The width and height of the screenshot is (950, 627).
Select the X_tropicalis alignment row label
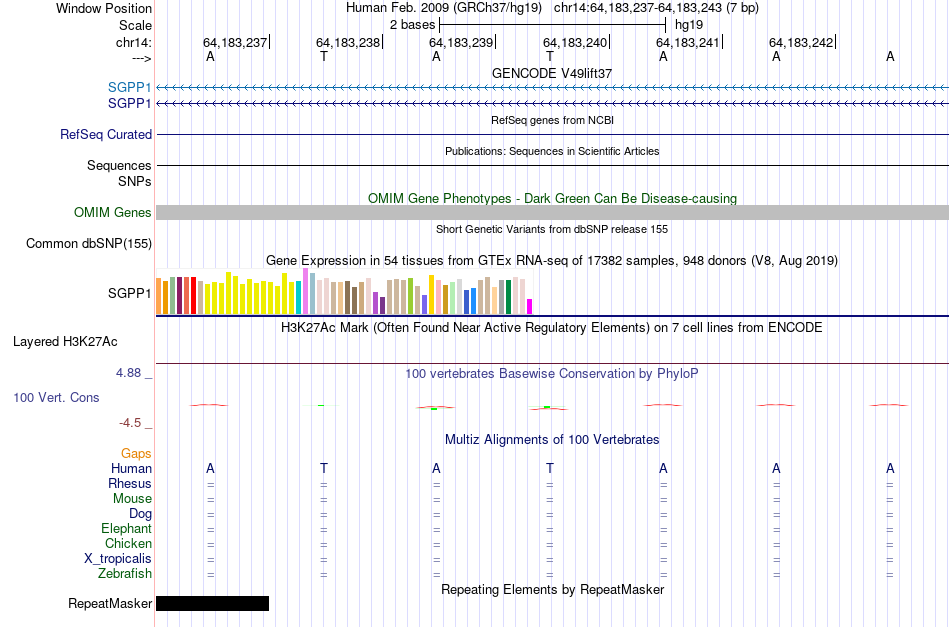[x=118, y=559]
